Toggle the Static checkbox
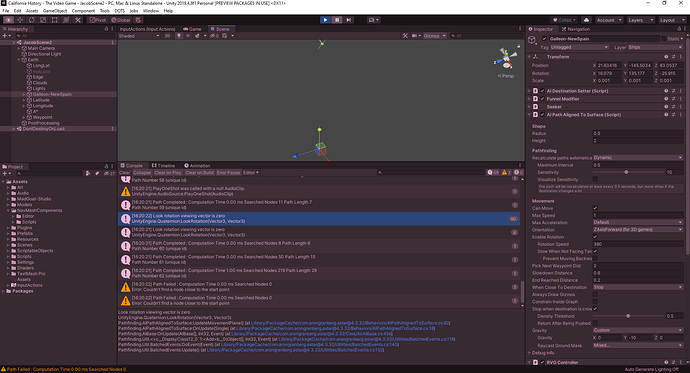690x373 pixels. pyautogui.click(x=663, y=39)
